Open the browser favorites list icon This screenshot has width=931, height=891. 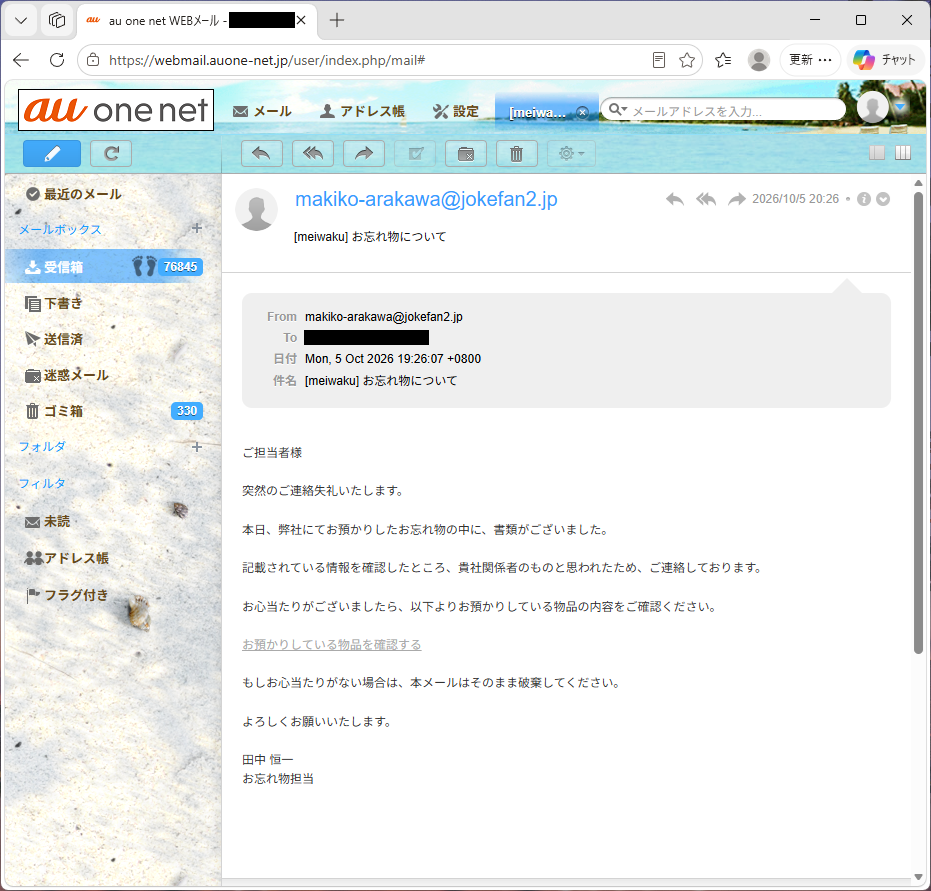(723, 60)
